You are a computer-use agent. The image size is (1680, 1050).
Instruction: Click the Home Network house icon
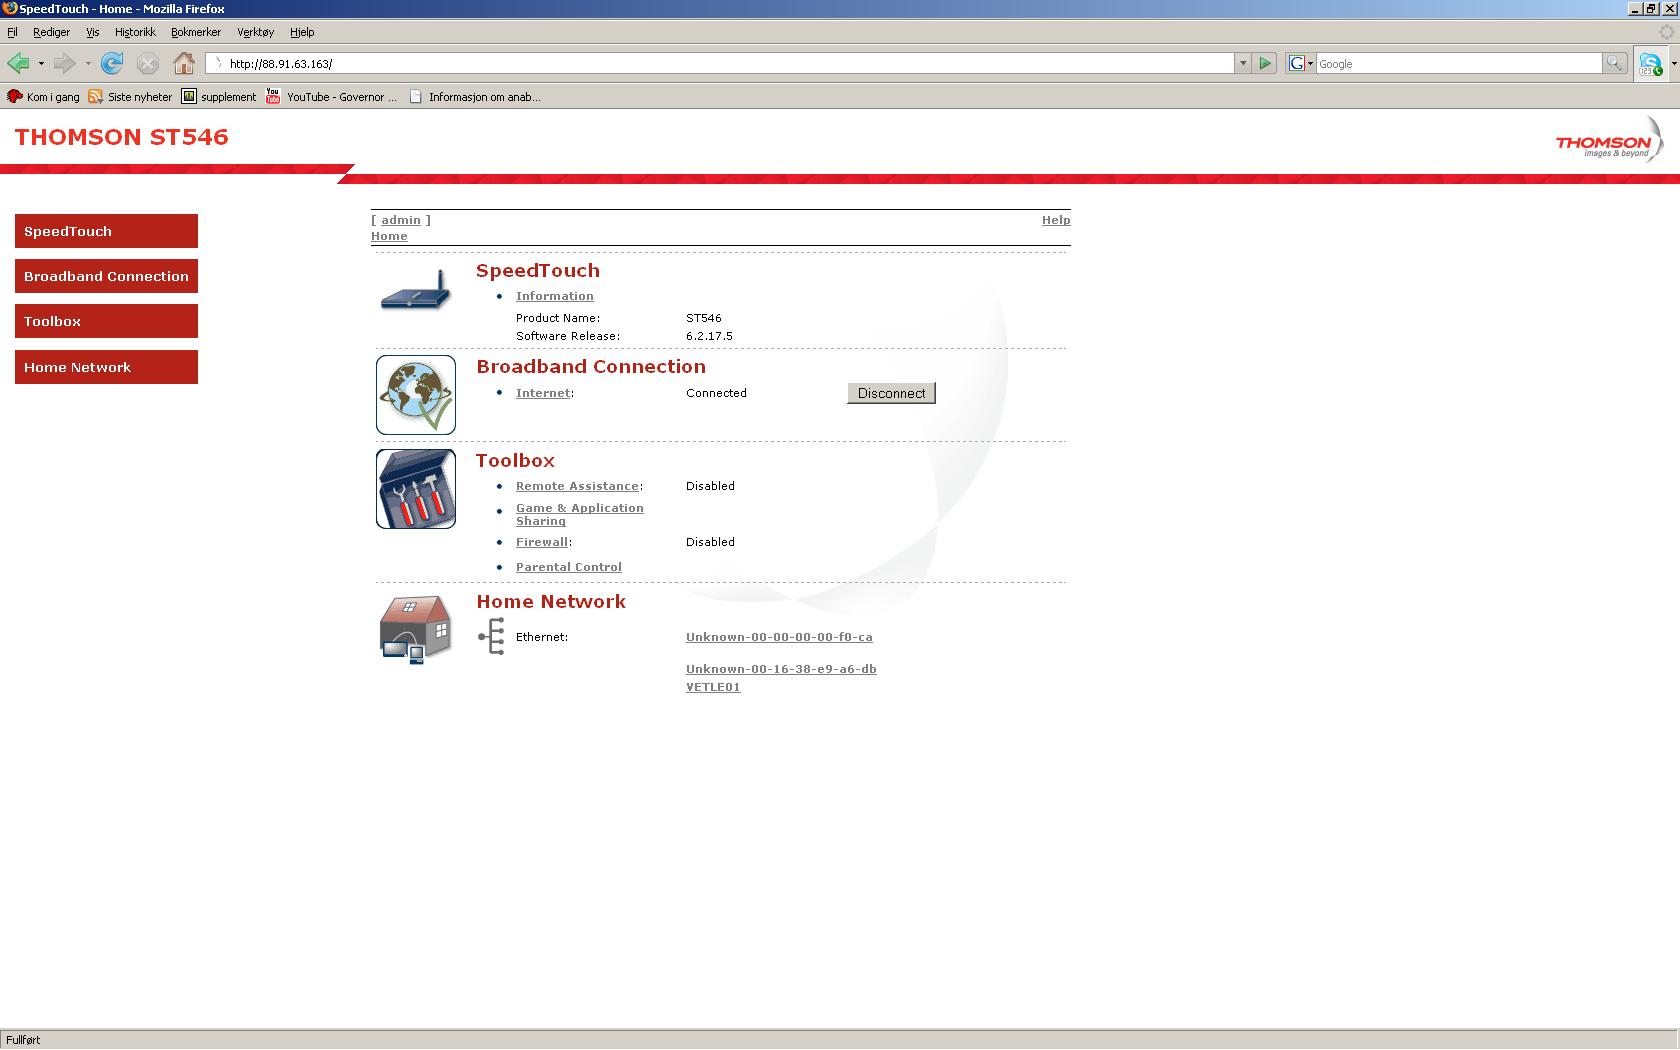[x=416, y=629]
